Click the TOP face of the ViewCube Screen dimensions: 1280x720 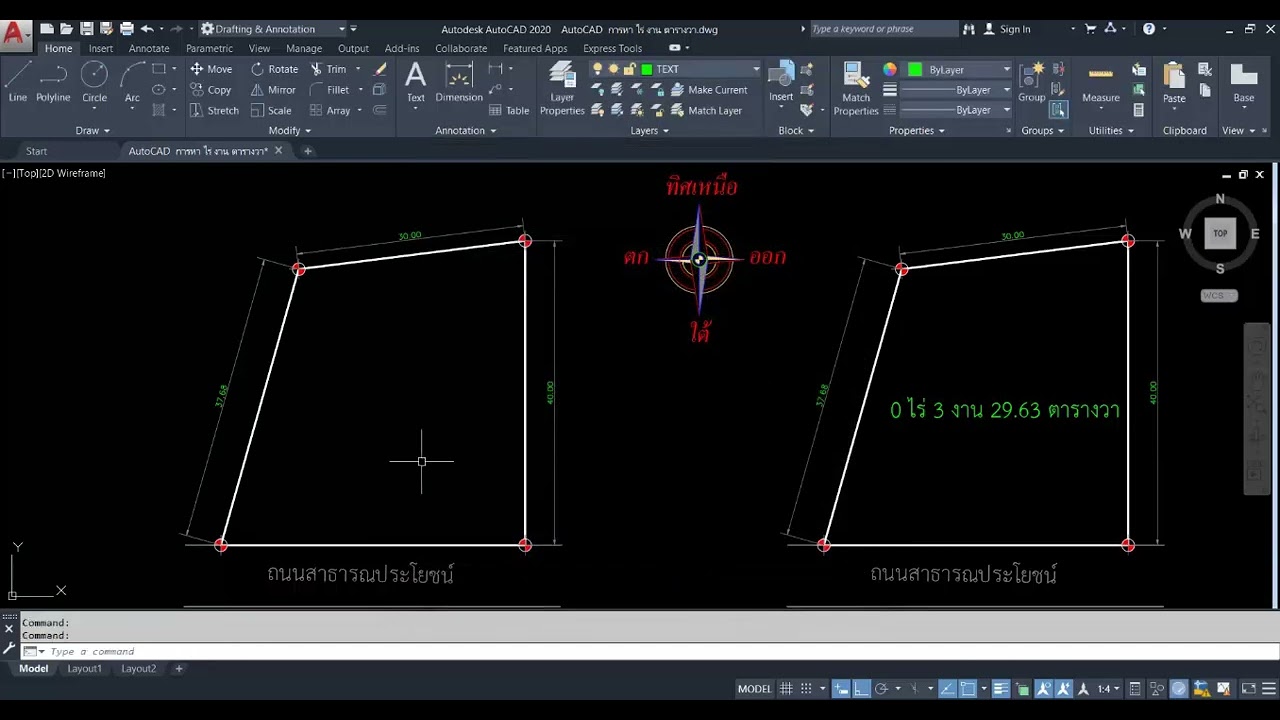(1220, 233)
